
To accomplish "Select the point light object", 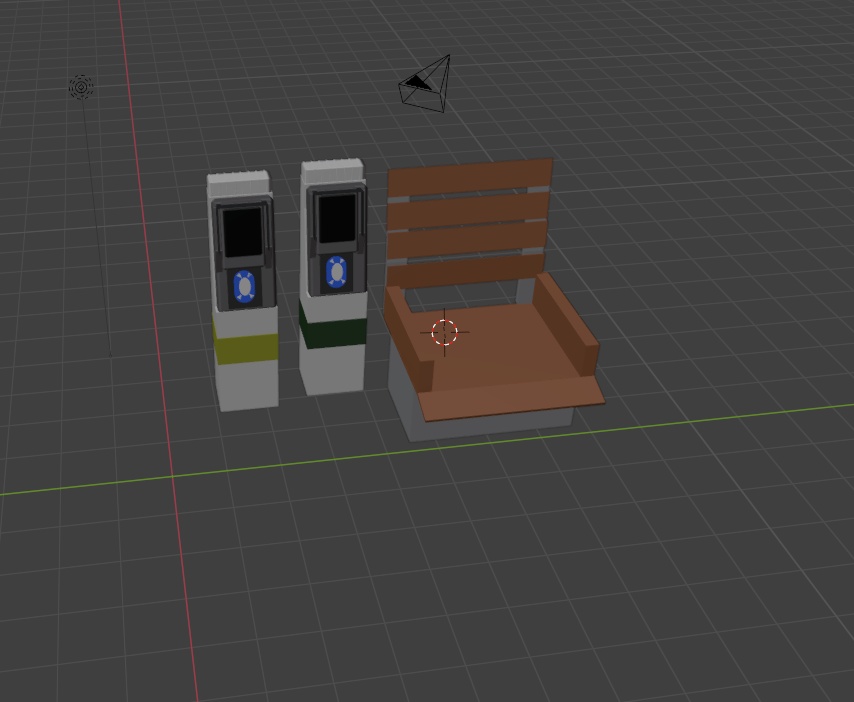I will click(81, 87).
